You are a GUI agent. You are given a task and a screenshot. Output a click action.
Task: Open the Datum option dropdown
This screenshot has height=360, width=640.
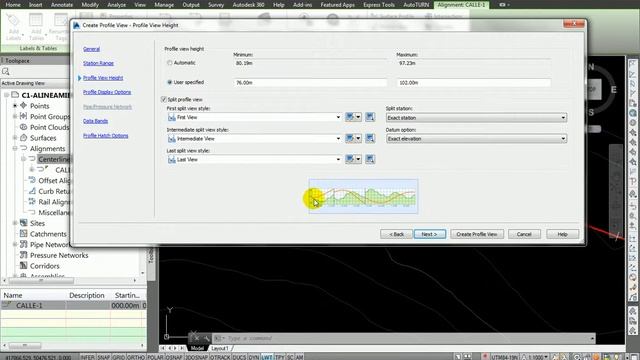click(476, 139)
